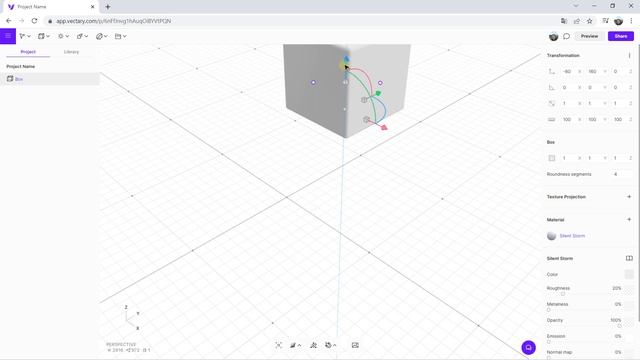The image size is (640, 360).
Task: Select the Box object in the project tree
Action: [x=49, y=79]
